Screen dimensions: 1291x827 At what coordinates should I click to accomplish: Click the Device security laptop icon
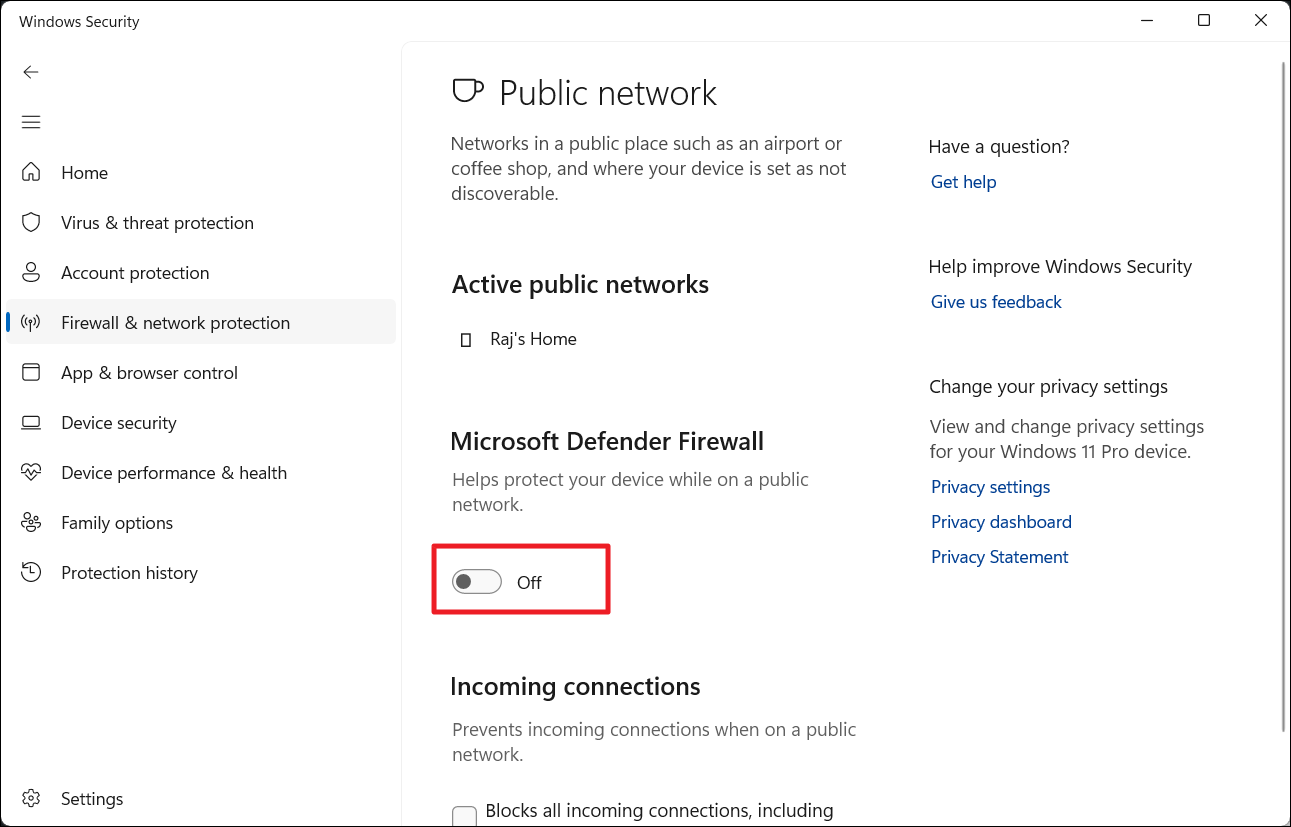[x=31, y=422]
